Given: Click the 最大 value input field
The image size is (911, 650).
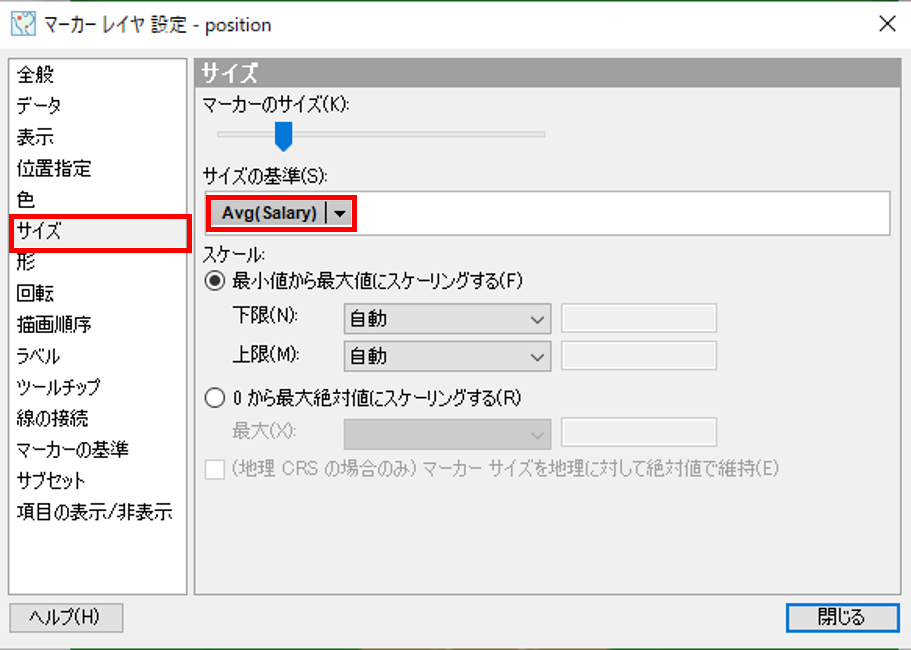Looking at the screenshot, I should pos(639,433).
